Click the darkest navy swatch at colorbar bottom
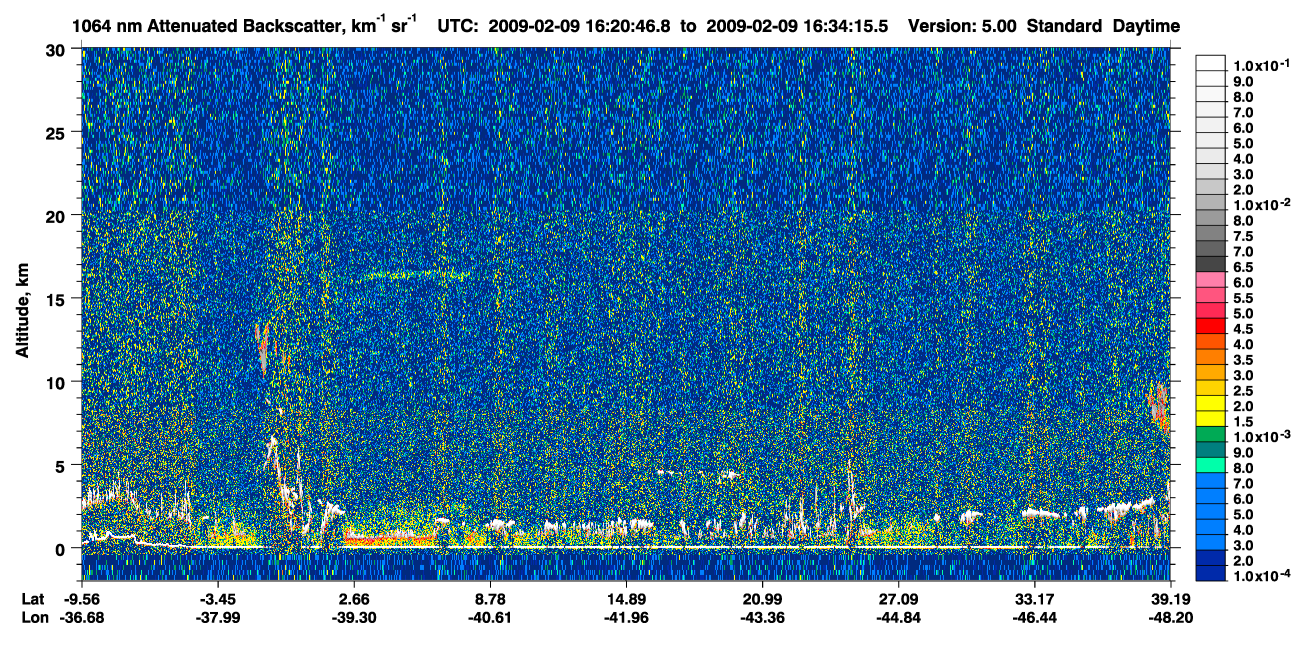1300x667 pixels. pyautogui.click(x=1211, y=573)
